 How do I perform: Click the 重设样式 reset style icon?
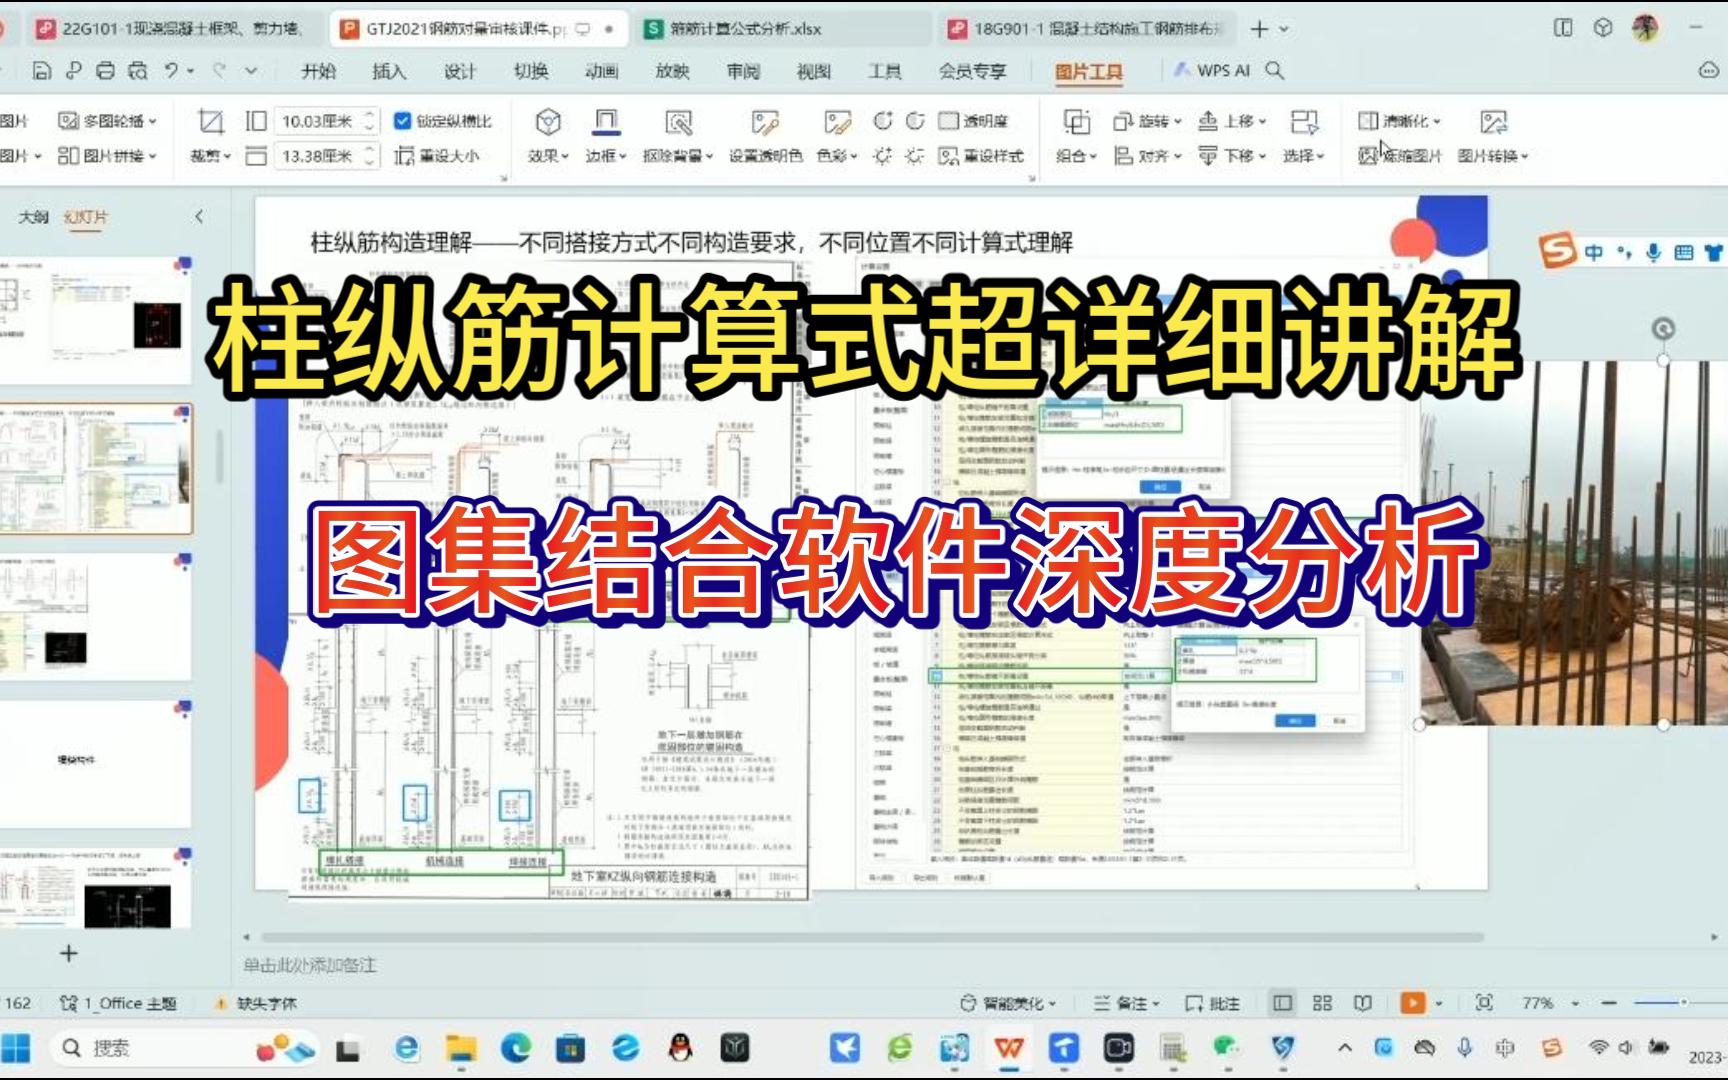[x=985, y=156]
